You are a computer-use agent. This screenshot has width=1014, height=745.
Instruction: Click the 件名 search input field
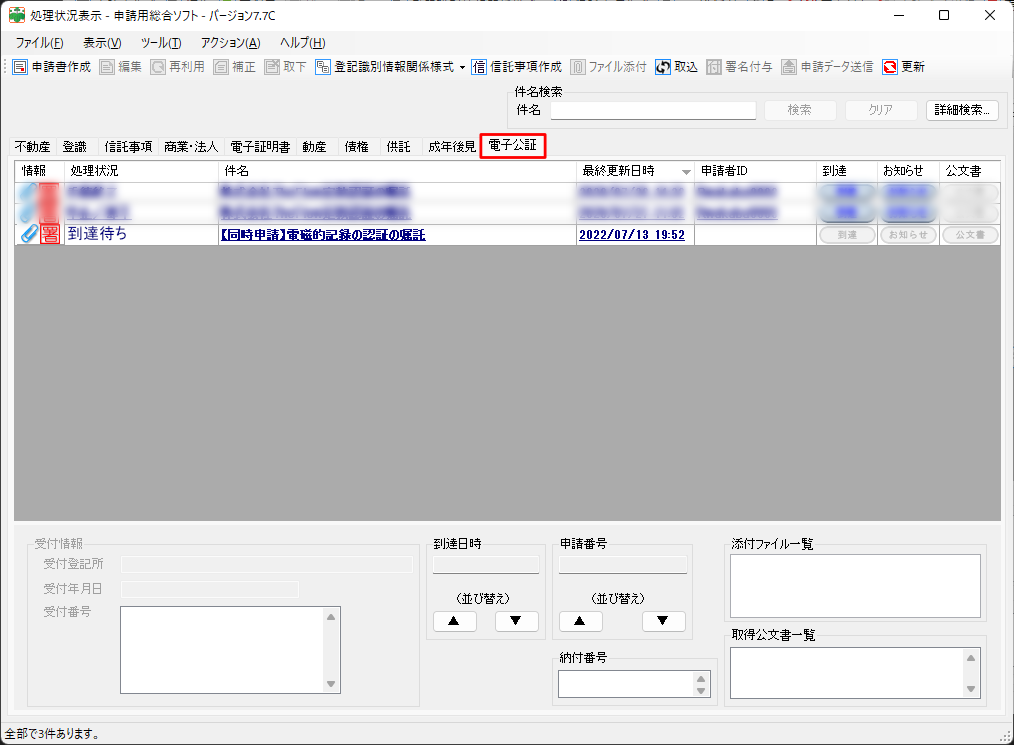[653, 110]
